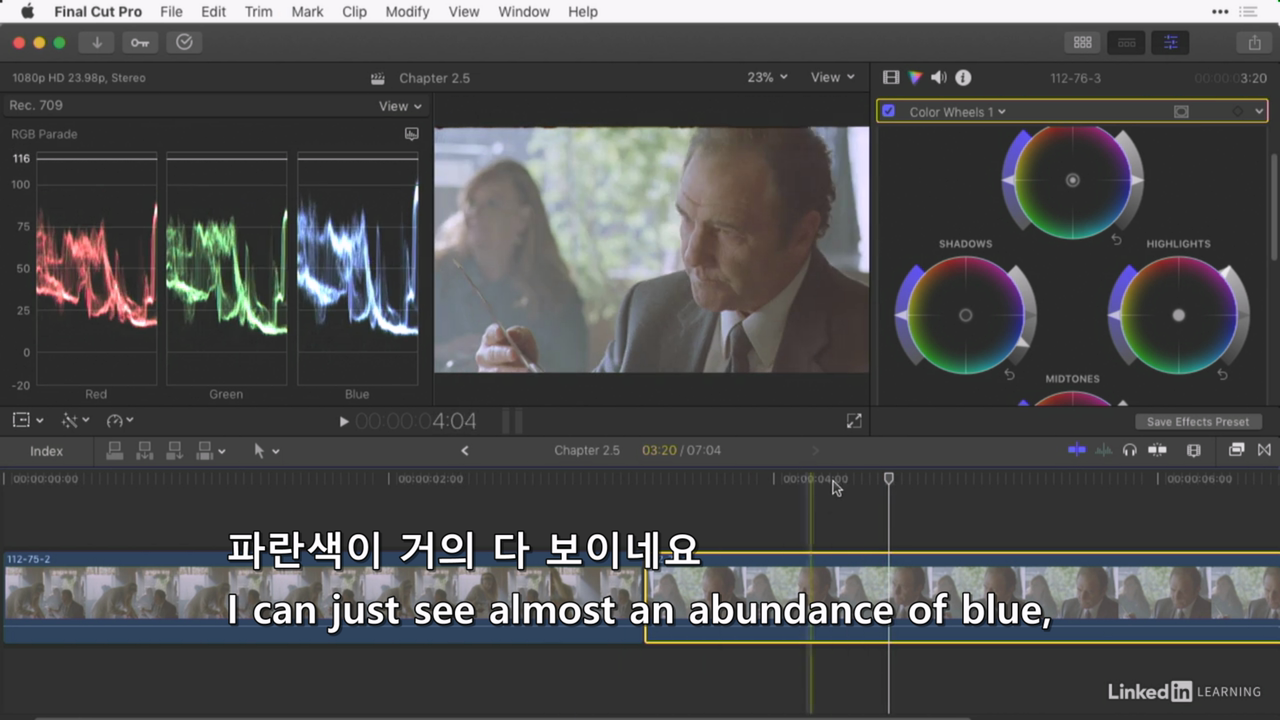The image size is (1280, 720).
Task: Click the top color wheel center puck
Action: (1073, 181)
